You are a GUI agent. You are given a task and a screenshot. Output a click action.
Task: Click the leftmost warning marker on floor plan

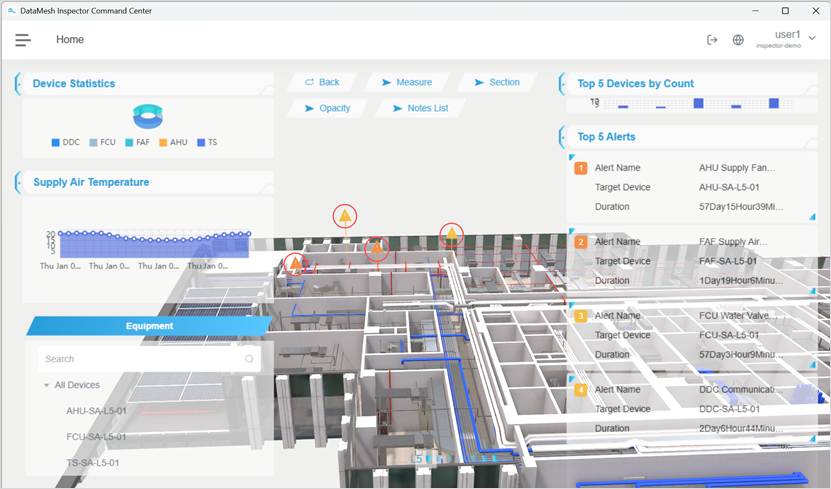click(x=295, y=265)
